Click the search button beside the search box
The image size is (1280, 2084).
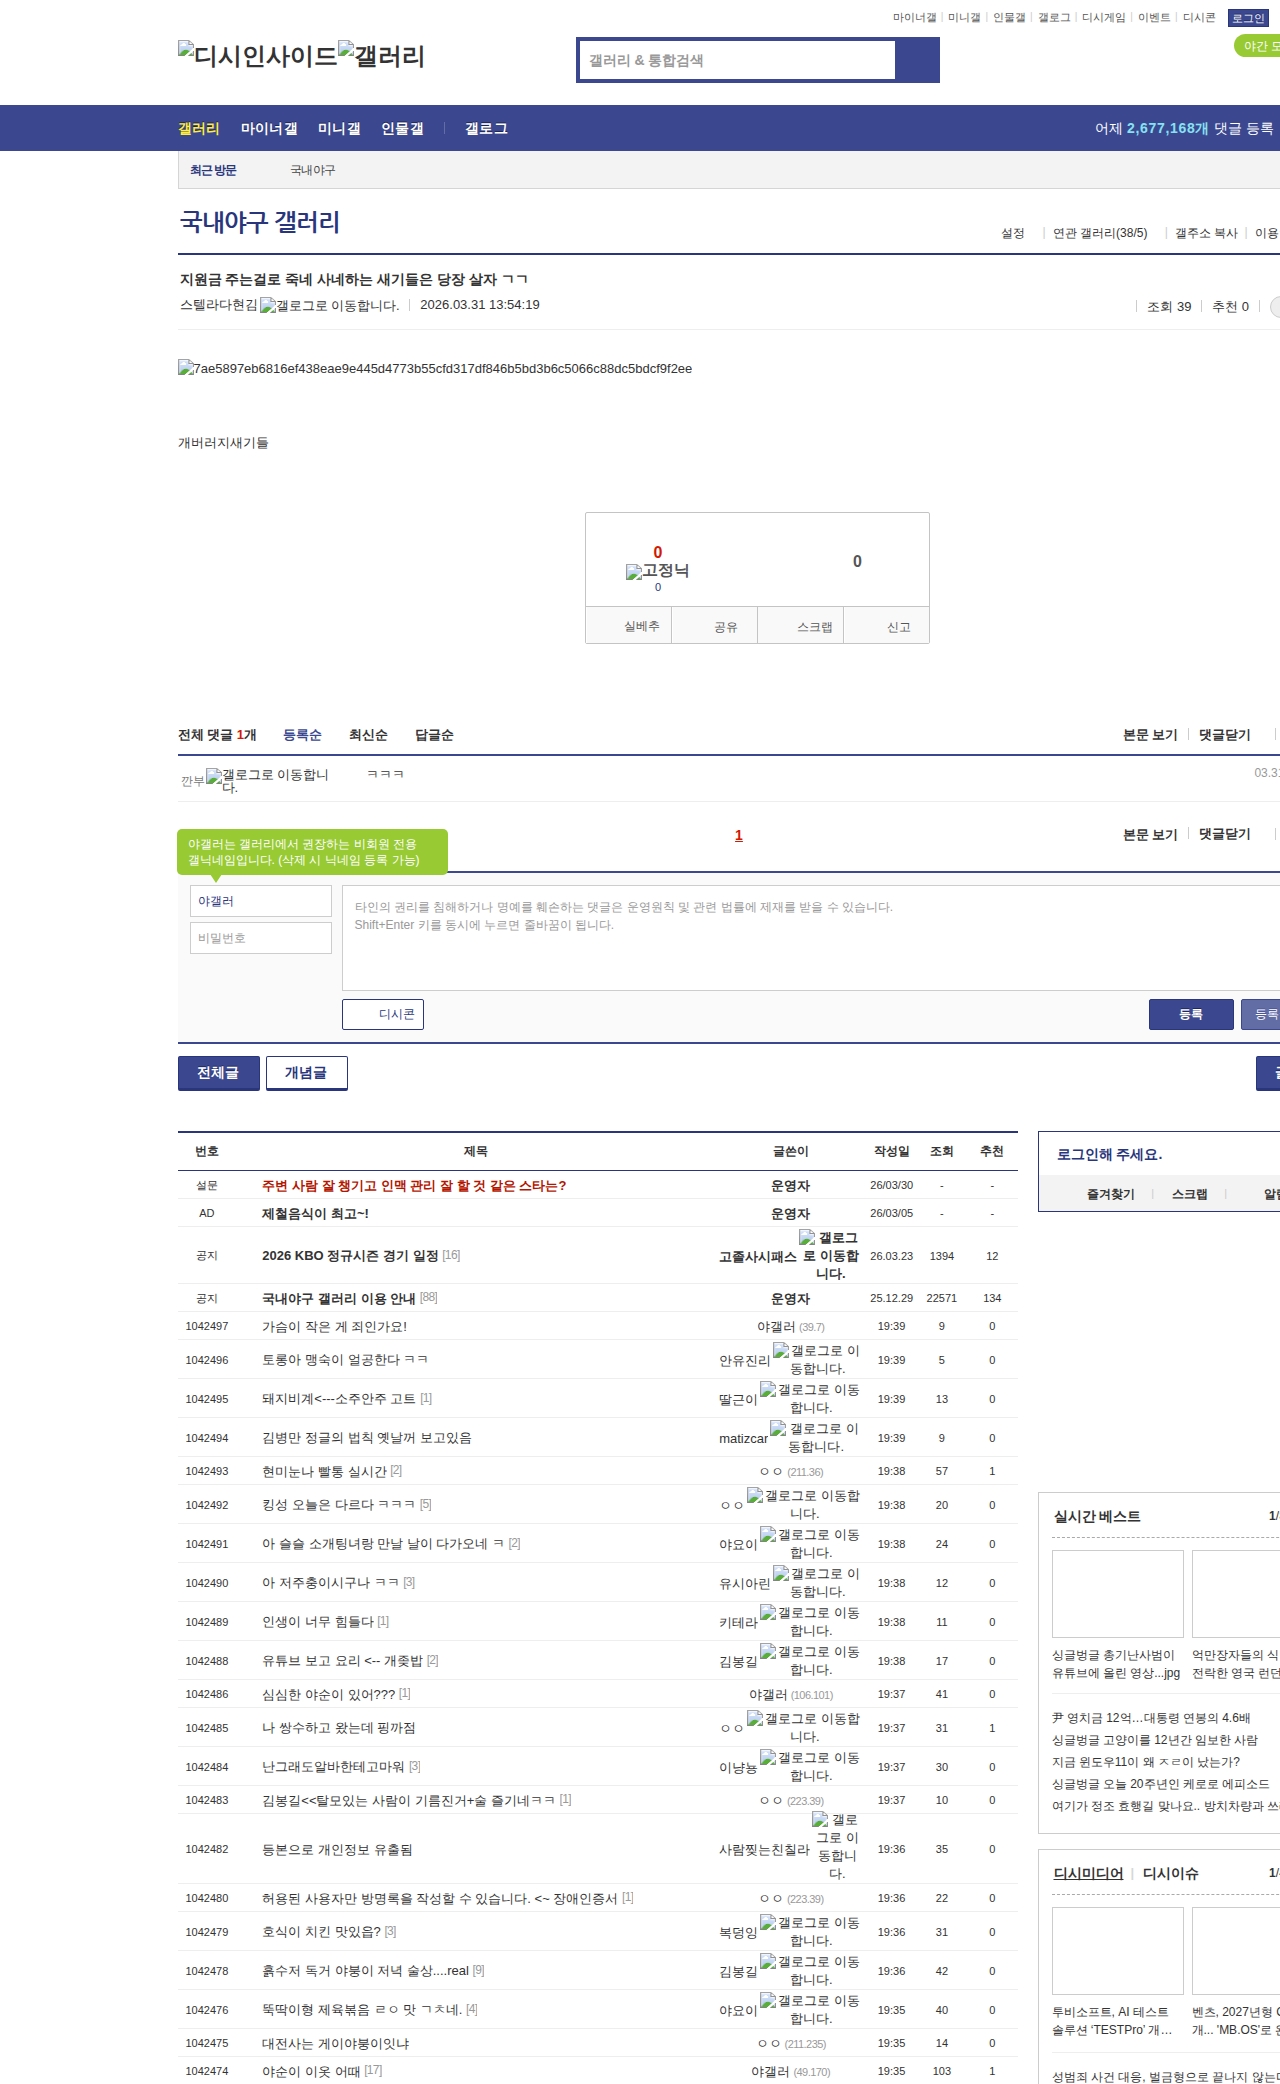tap(917, 60)
